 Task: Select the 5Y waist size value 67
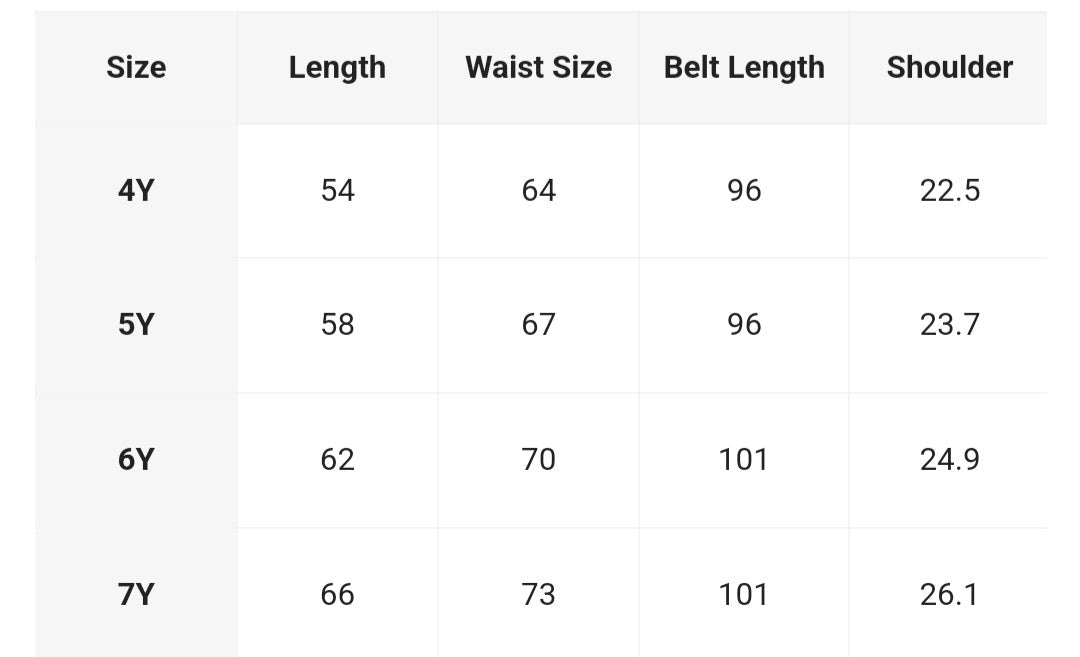point(538,324)
